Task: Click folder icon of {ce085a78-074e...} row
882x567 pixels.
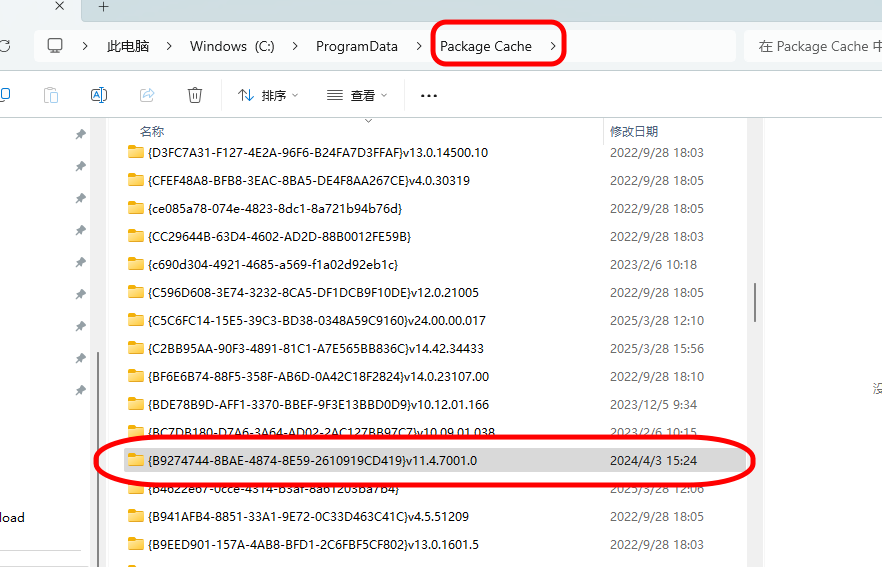Action: 136,208
